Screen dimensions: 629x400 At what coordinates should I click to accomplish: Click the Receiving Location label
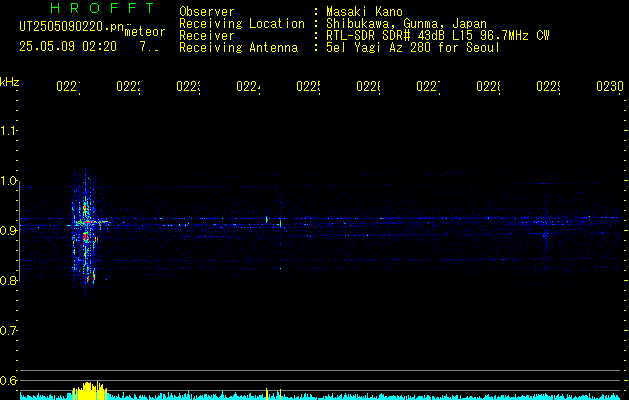(242, 24)
